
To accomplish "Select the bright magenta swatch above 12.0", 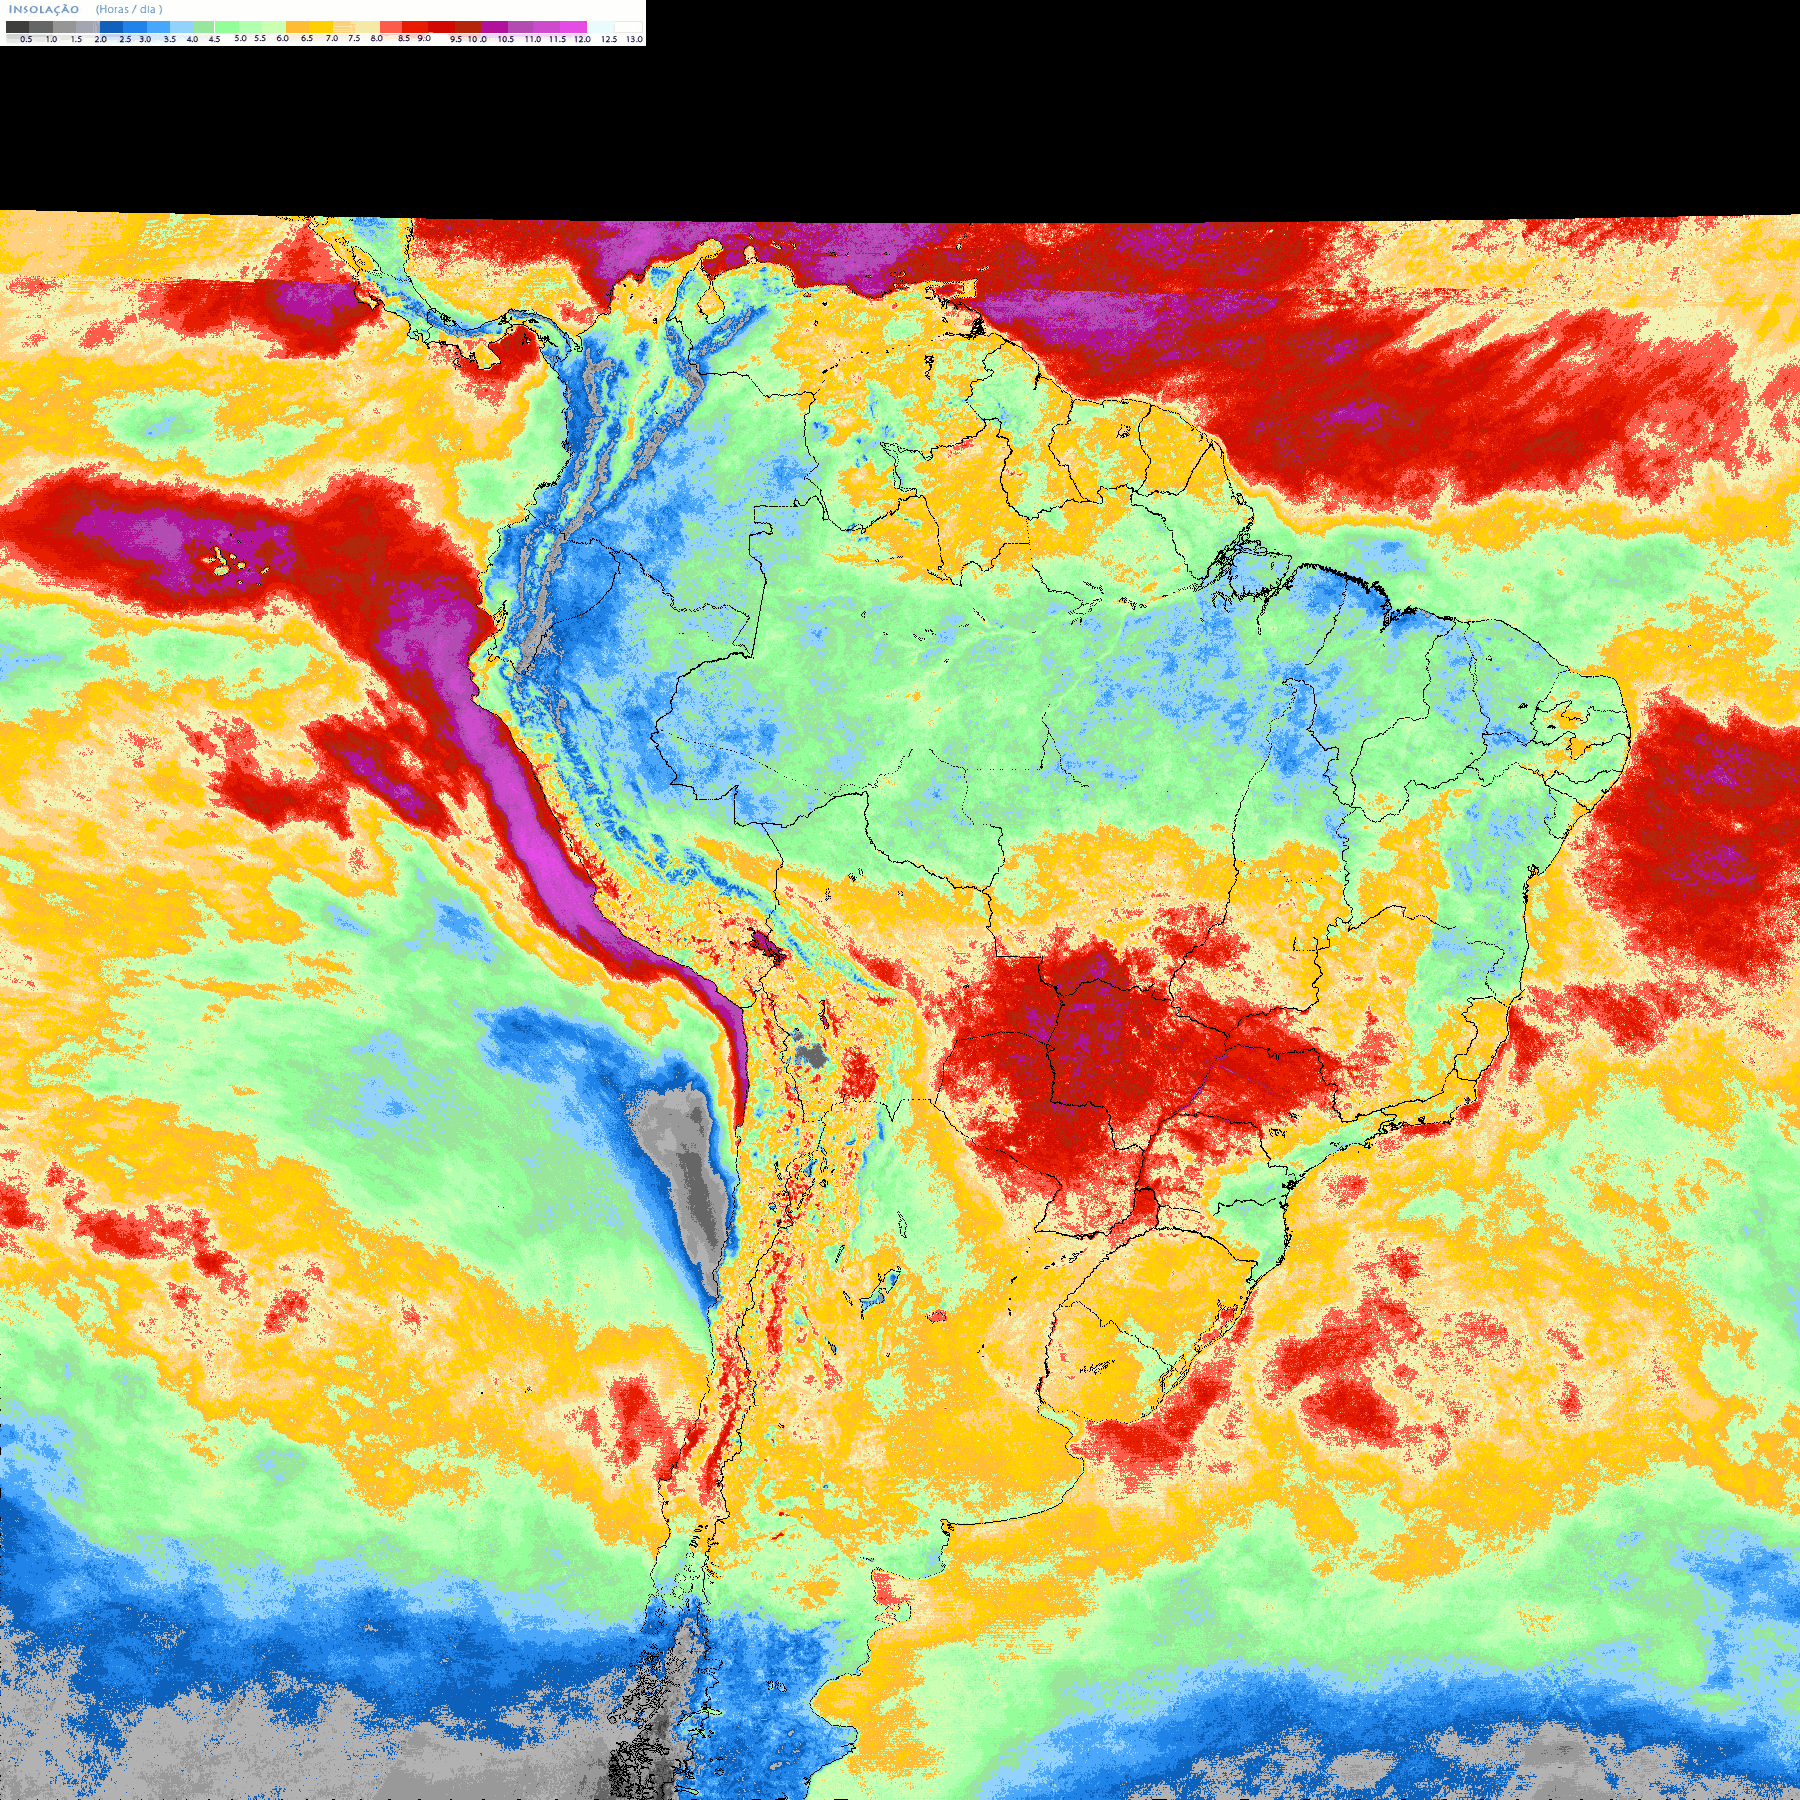I will tap(573, 27).
